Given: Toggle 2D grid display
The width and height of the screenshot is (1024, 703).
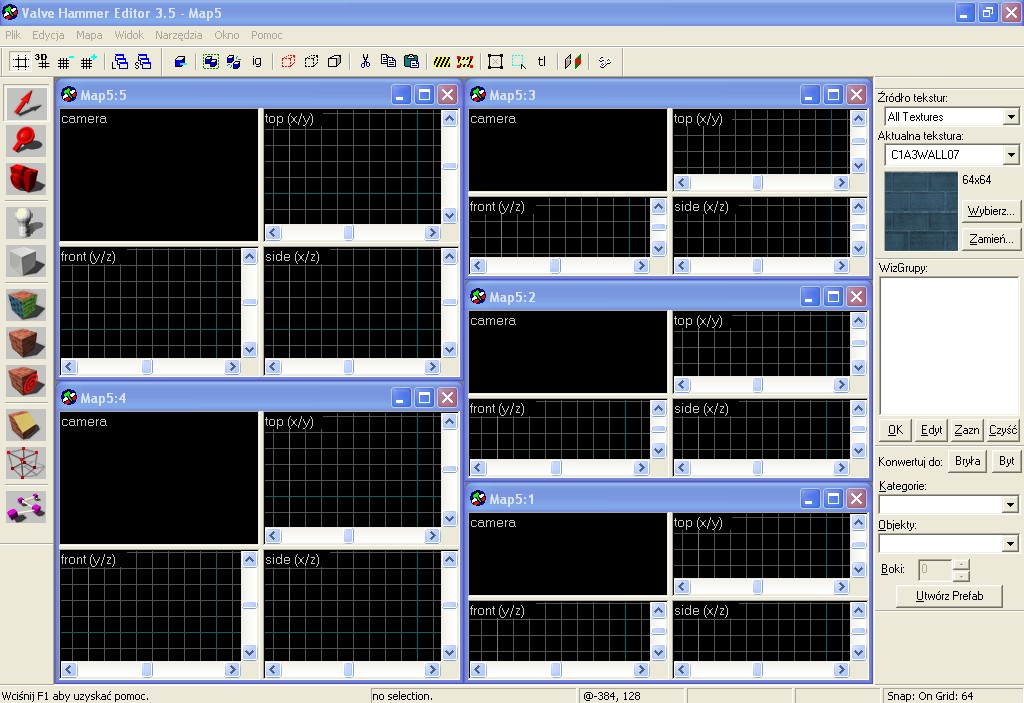Looking at the screenshot, I should 21,62.
